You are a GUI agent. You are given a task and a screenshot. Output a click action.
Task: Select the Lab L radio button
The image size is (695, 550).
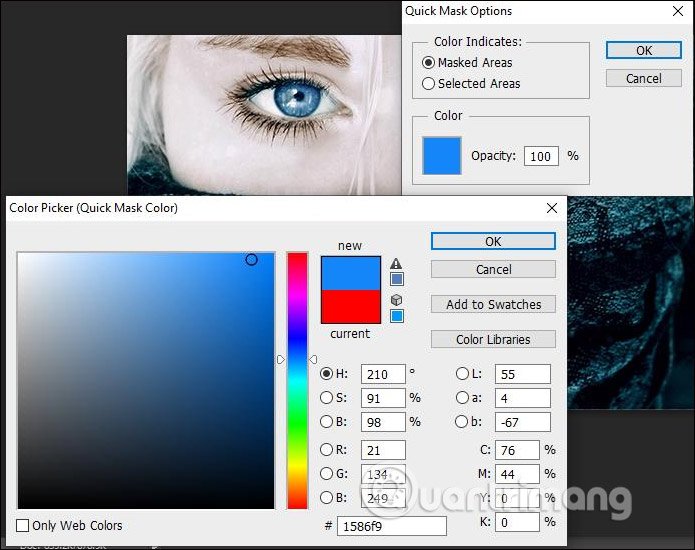pos(462,374)
